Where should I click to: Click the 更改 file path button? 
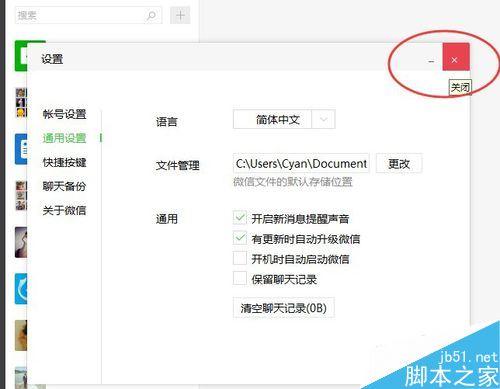pyautogui.click(x=399, y=163)
